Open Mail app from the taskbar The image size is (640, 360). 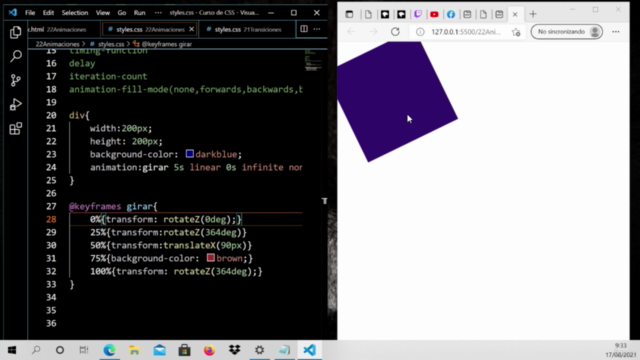click(x=160, y=350)
